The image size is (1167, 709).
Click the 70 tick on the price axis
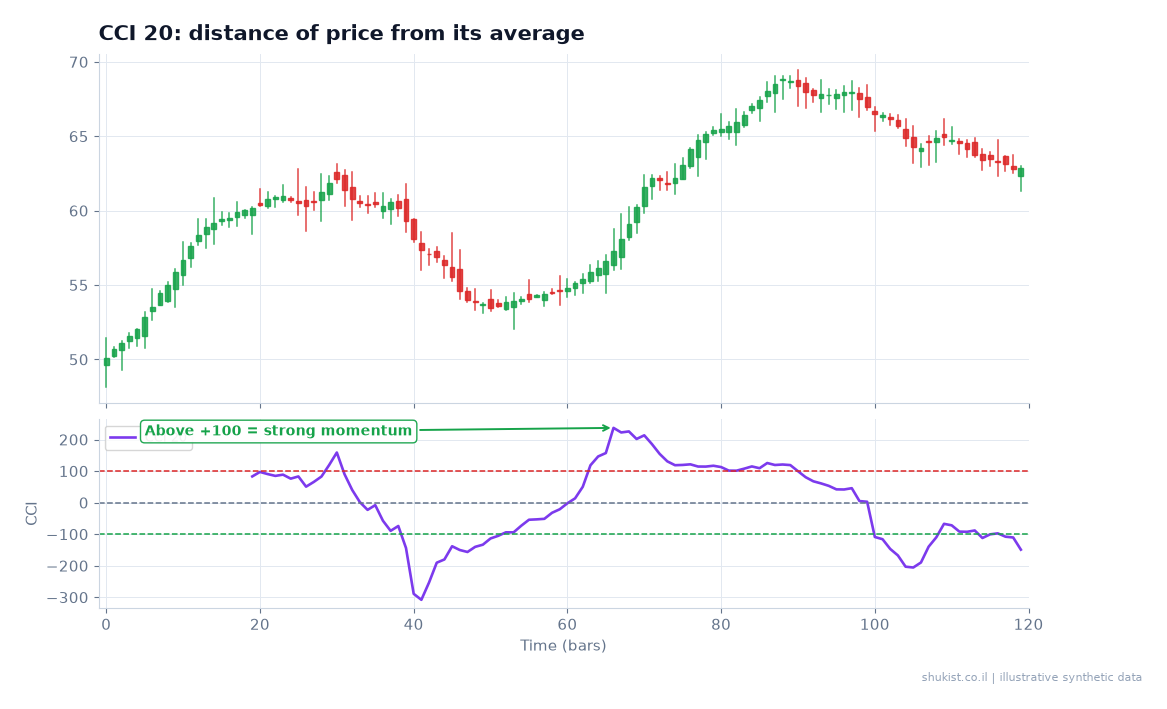point(79,62)
